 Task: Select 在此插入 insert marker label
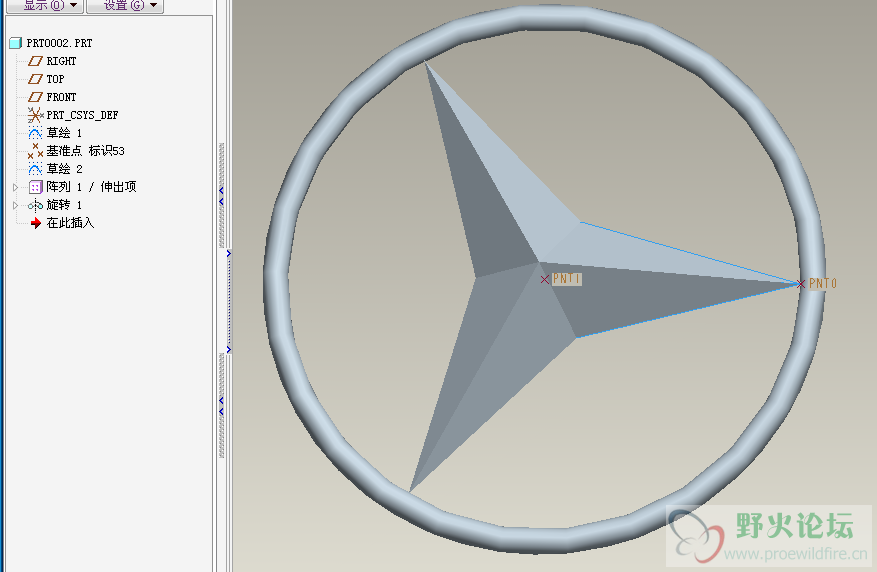coord(70,223)
